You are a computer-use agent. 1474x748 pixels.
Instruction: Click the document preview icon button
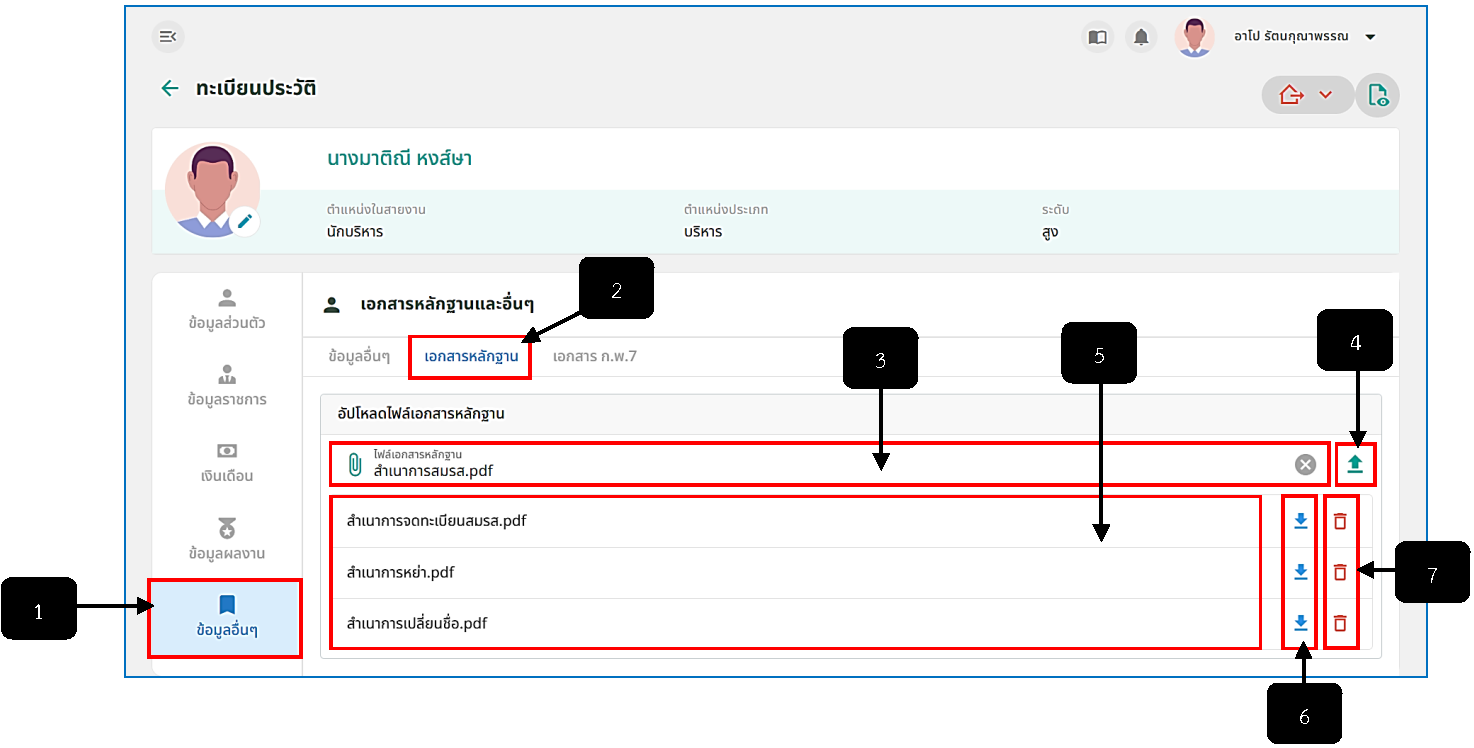click(x=1378, y=95)
